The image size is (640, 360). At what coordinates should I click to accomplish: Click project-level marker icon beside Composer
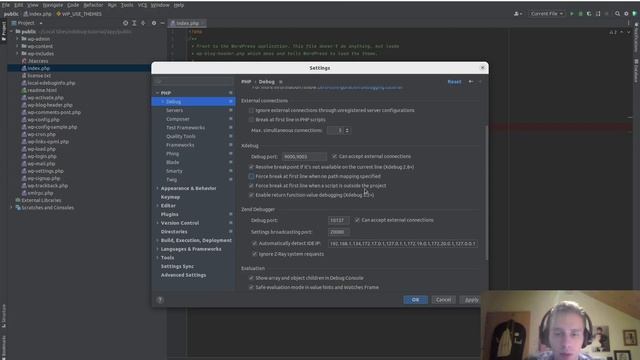point(231,119)
